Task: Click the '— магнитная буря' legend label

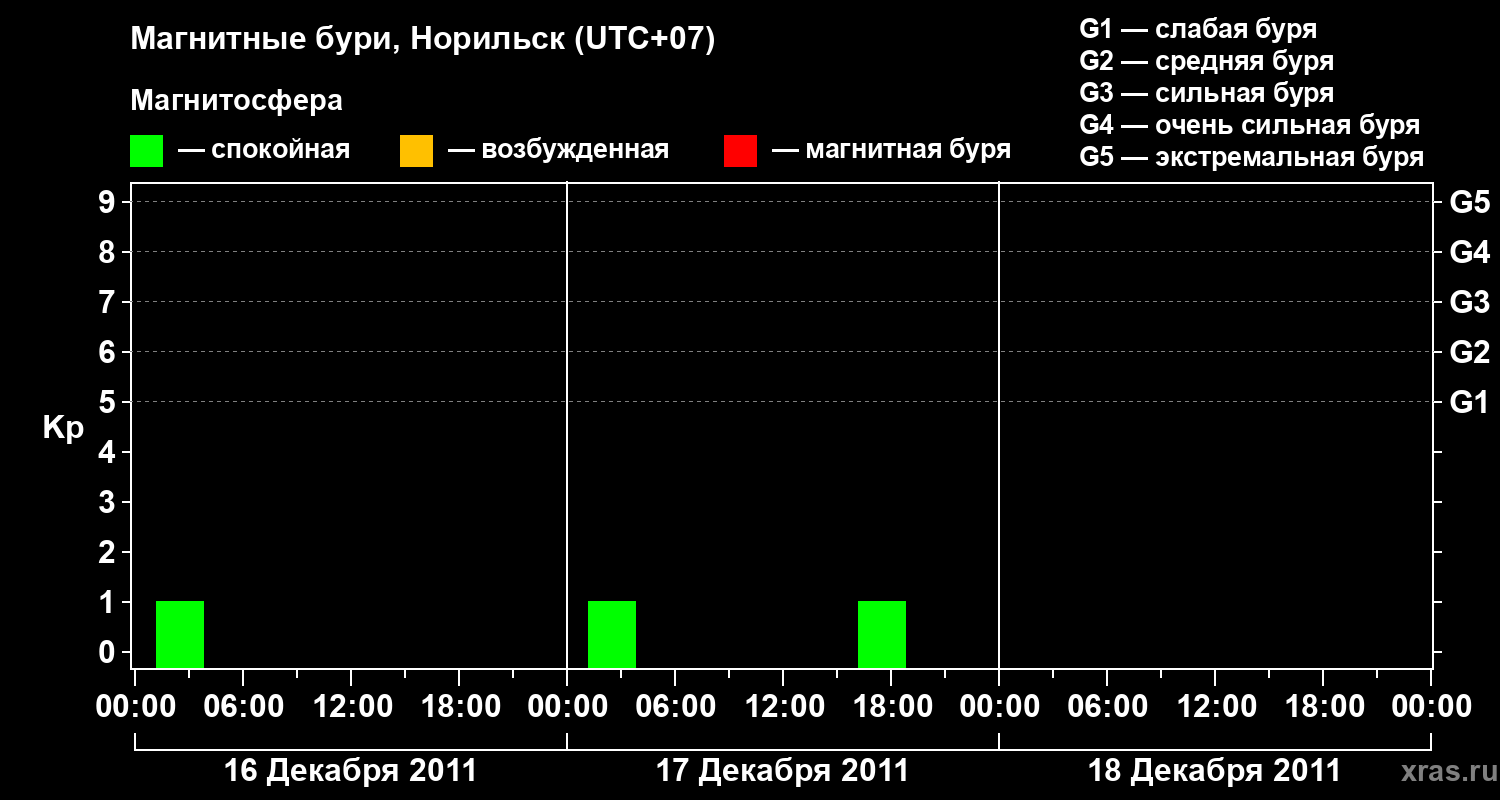Action: [x=892, y=150]
